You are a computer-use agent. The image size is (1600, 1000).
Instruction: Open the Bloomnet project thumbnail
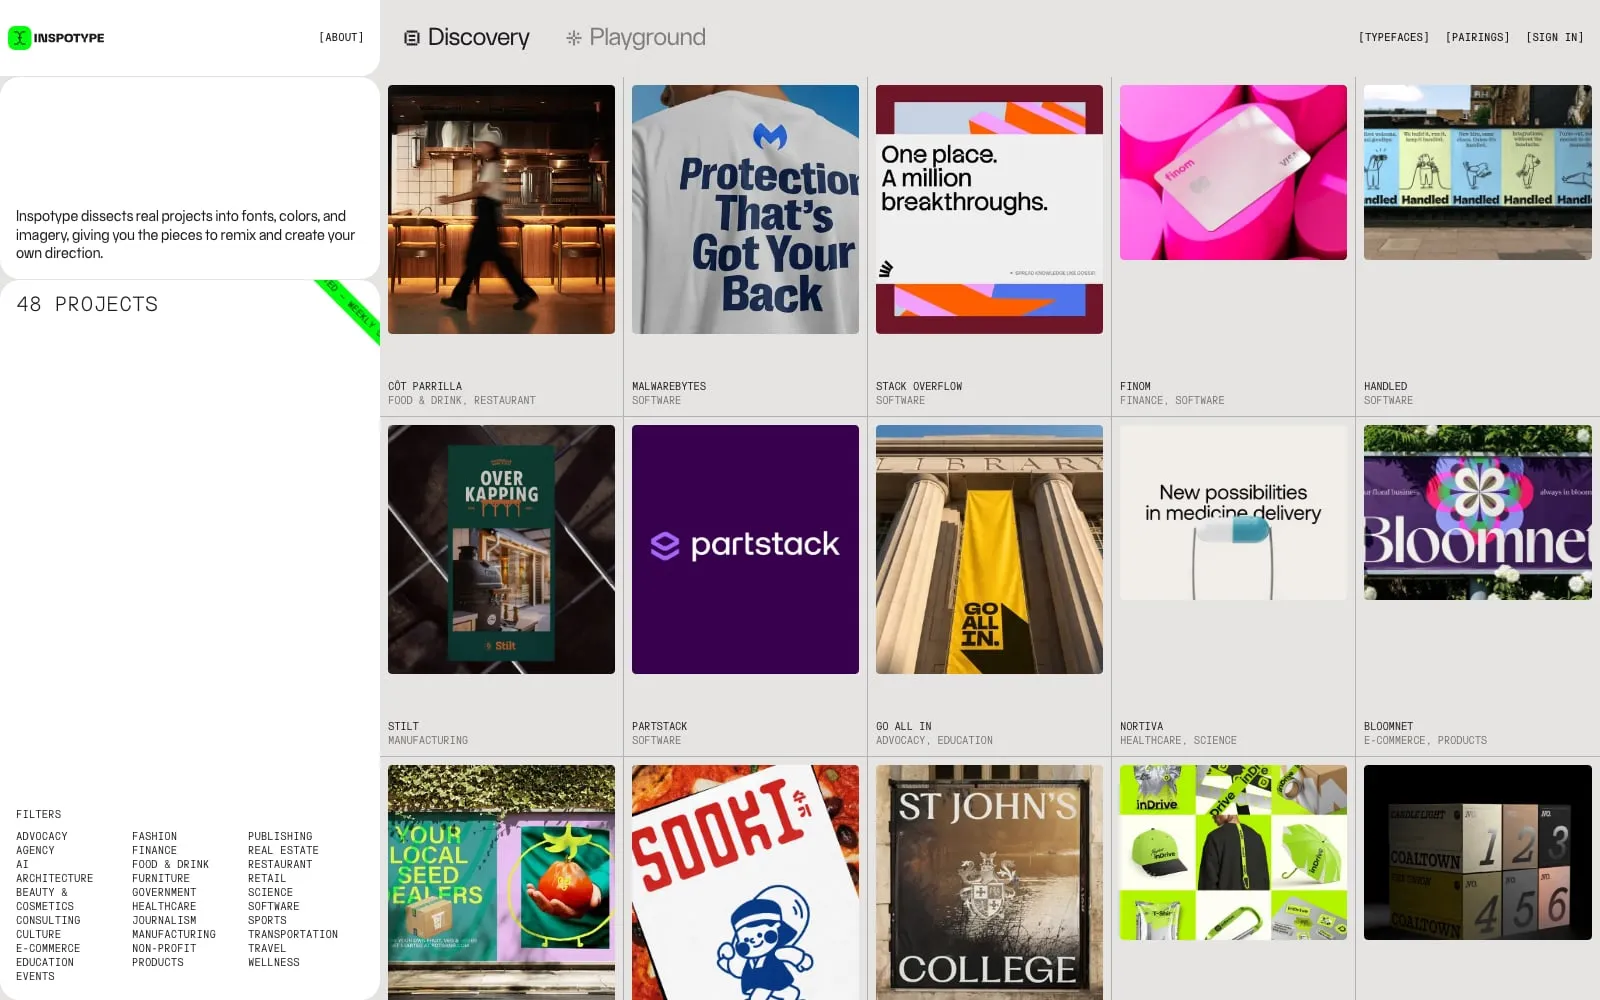point(1477,512)
